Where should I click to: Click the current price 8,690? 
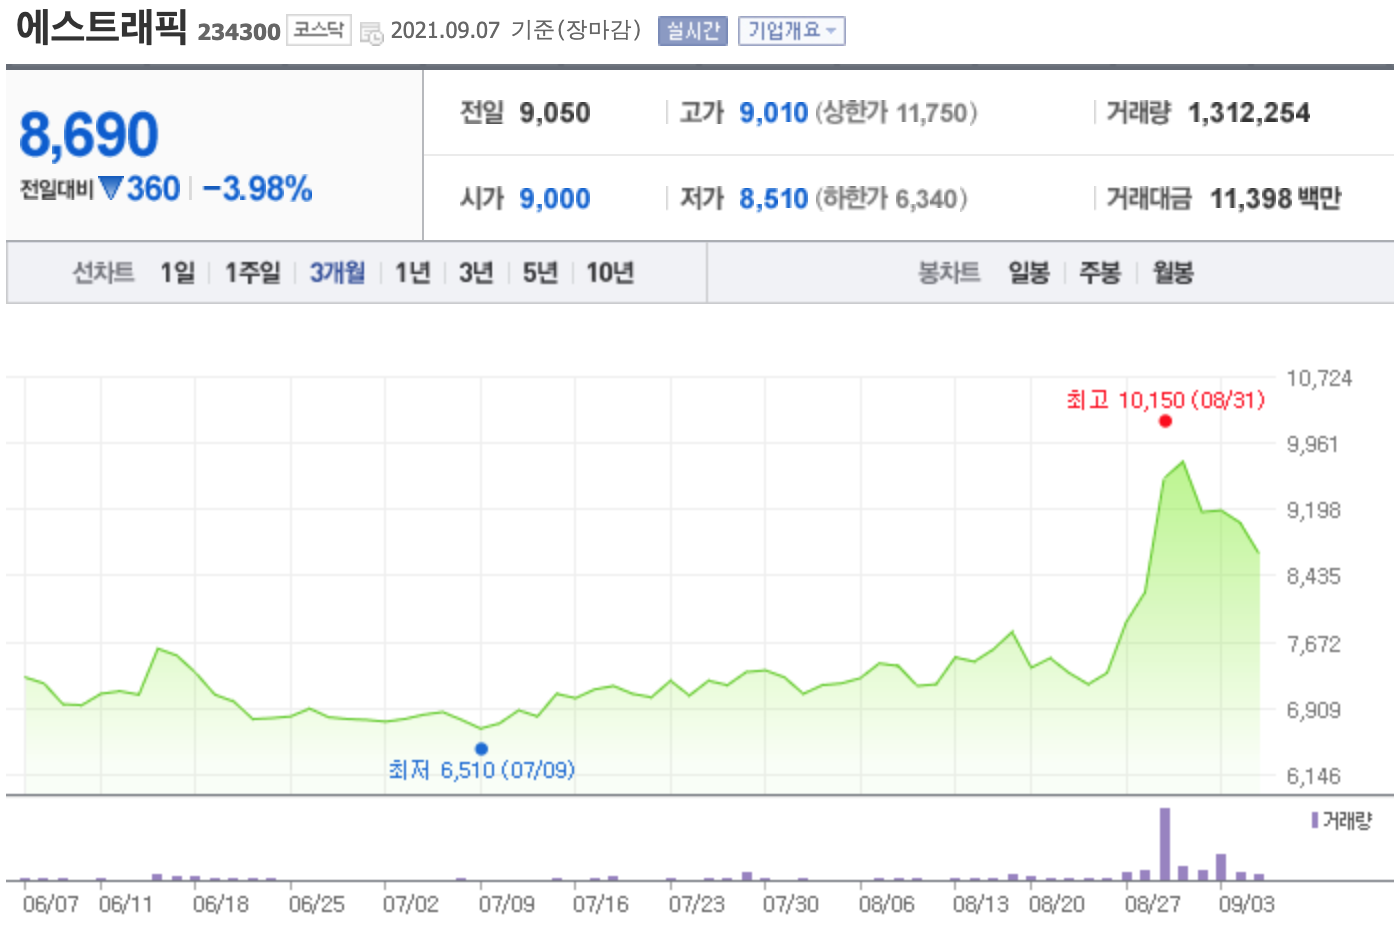[89, 135]
